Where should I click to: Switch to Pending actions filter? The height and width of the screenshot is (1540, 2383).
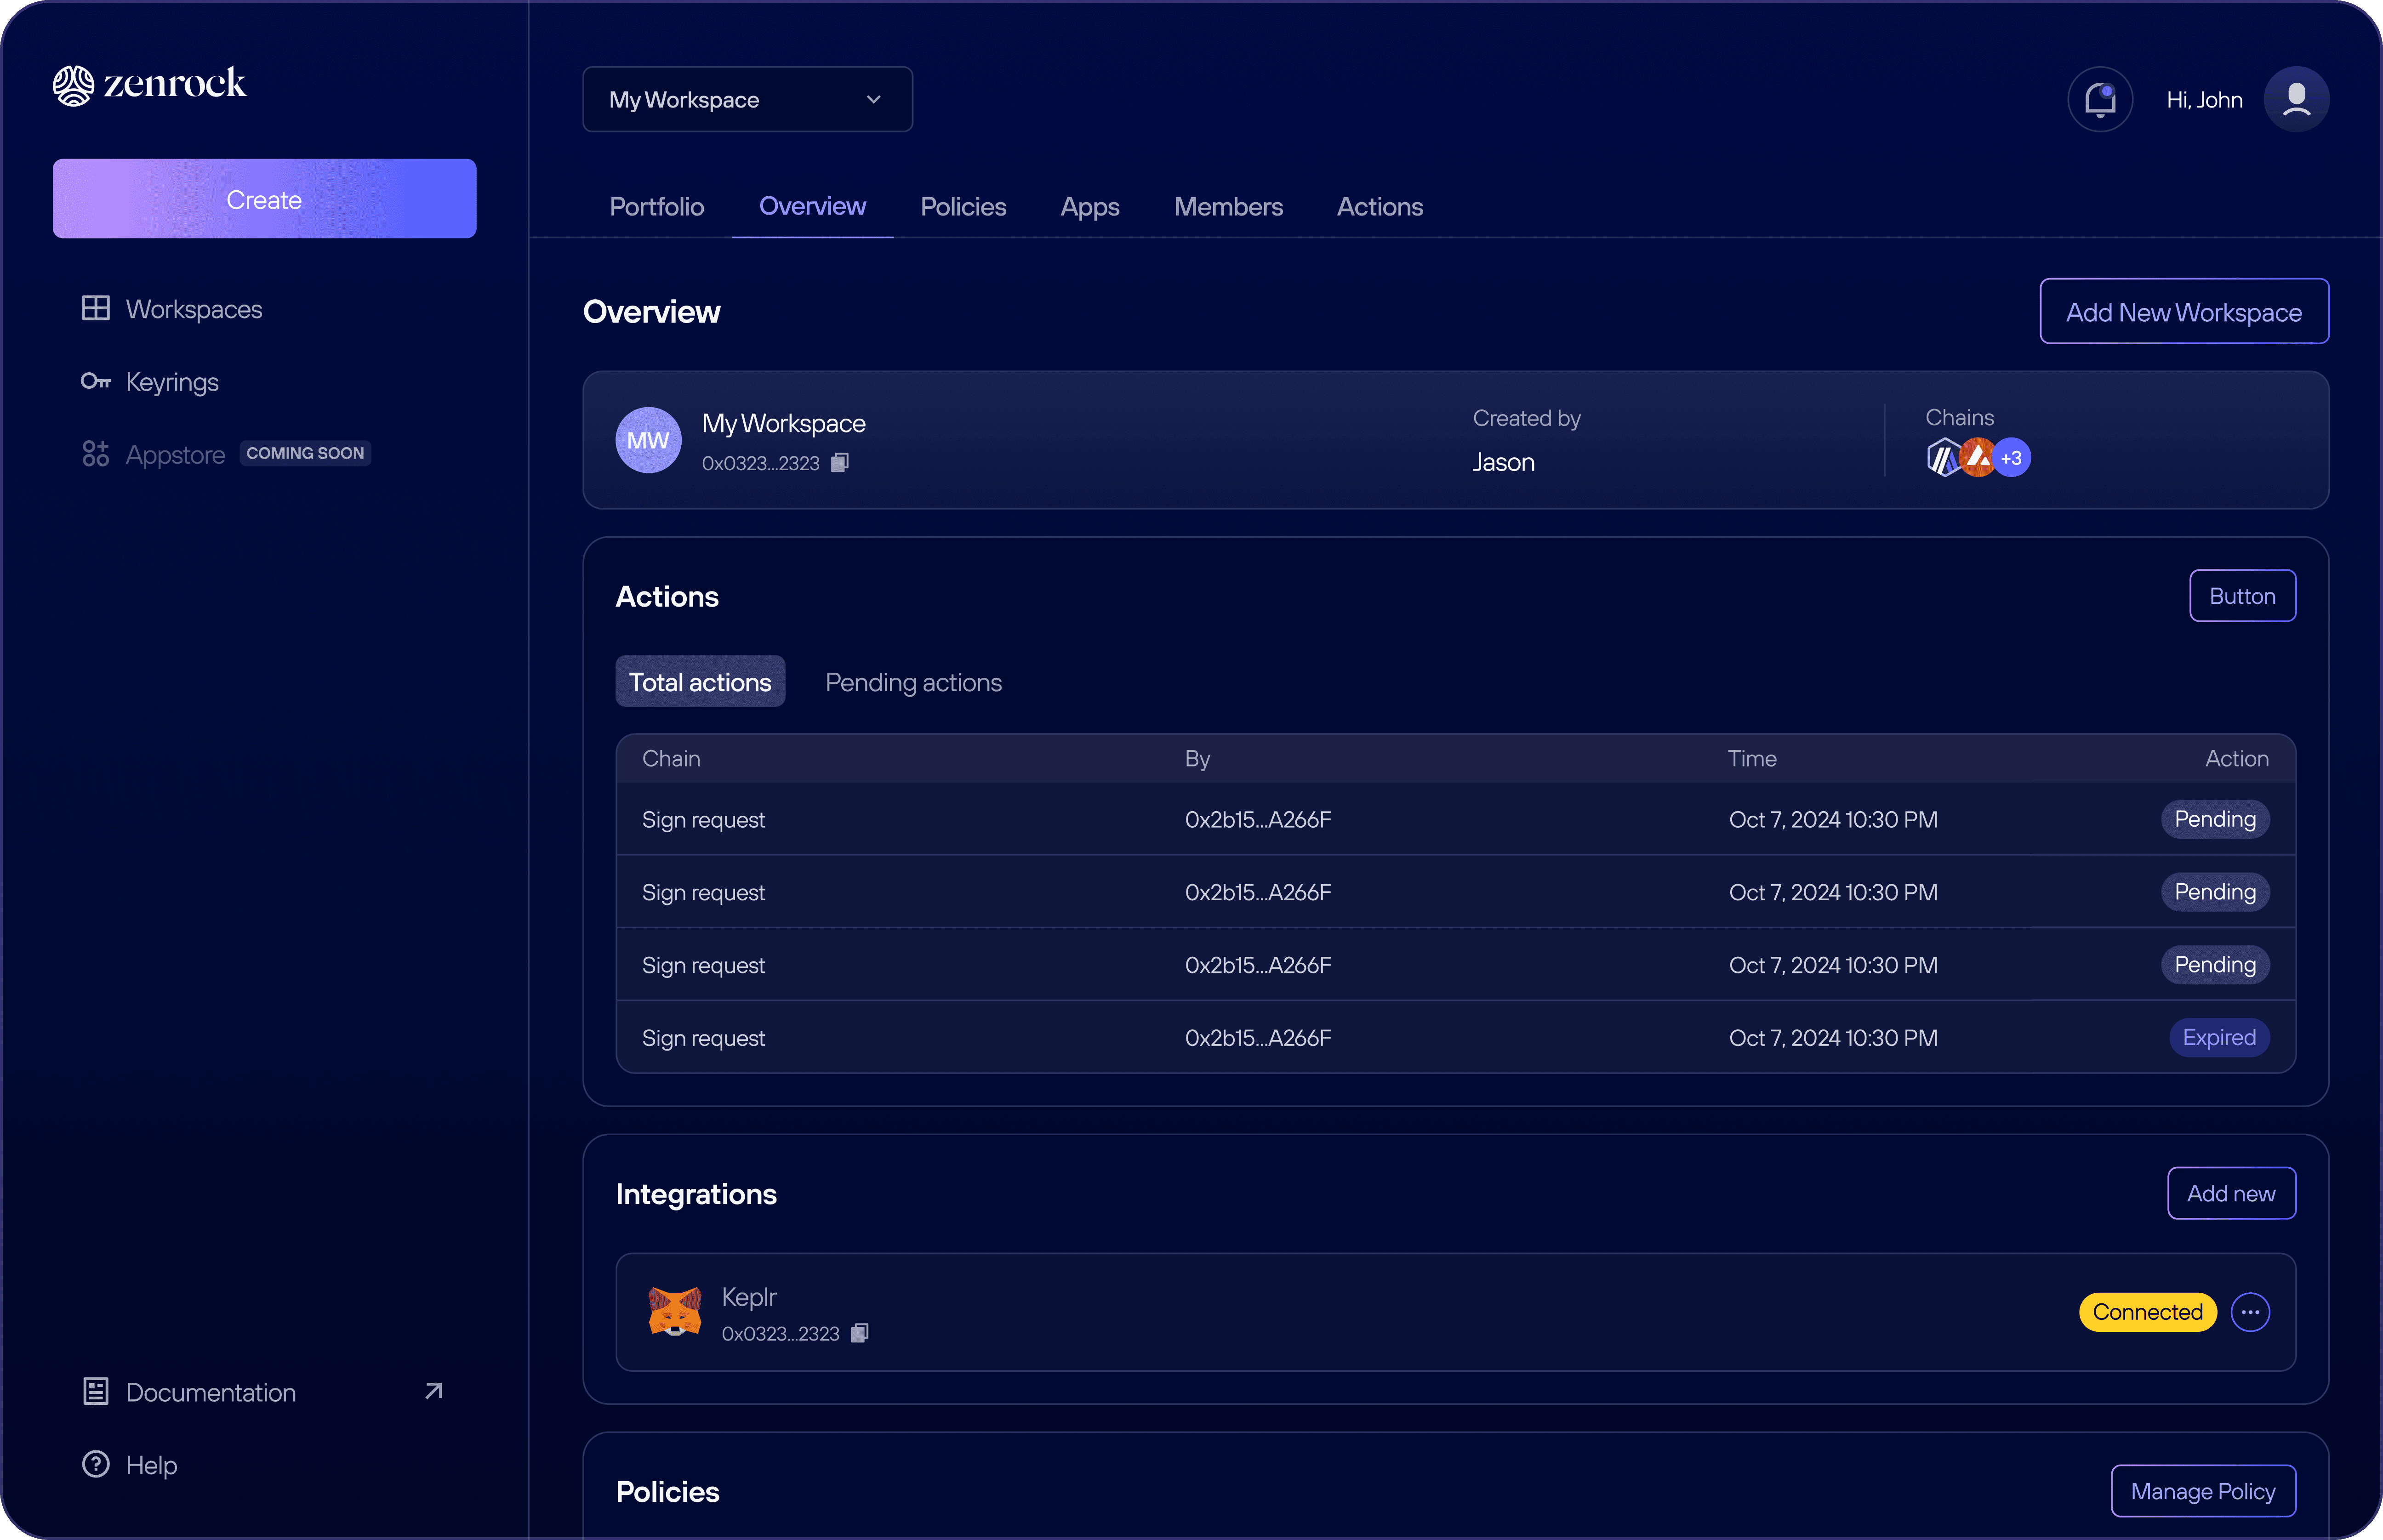pos(913,682)
